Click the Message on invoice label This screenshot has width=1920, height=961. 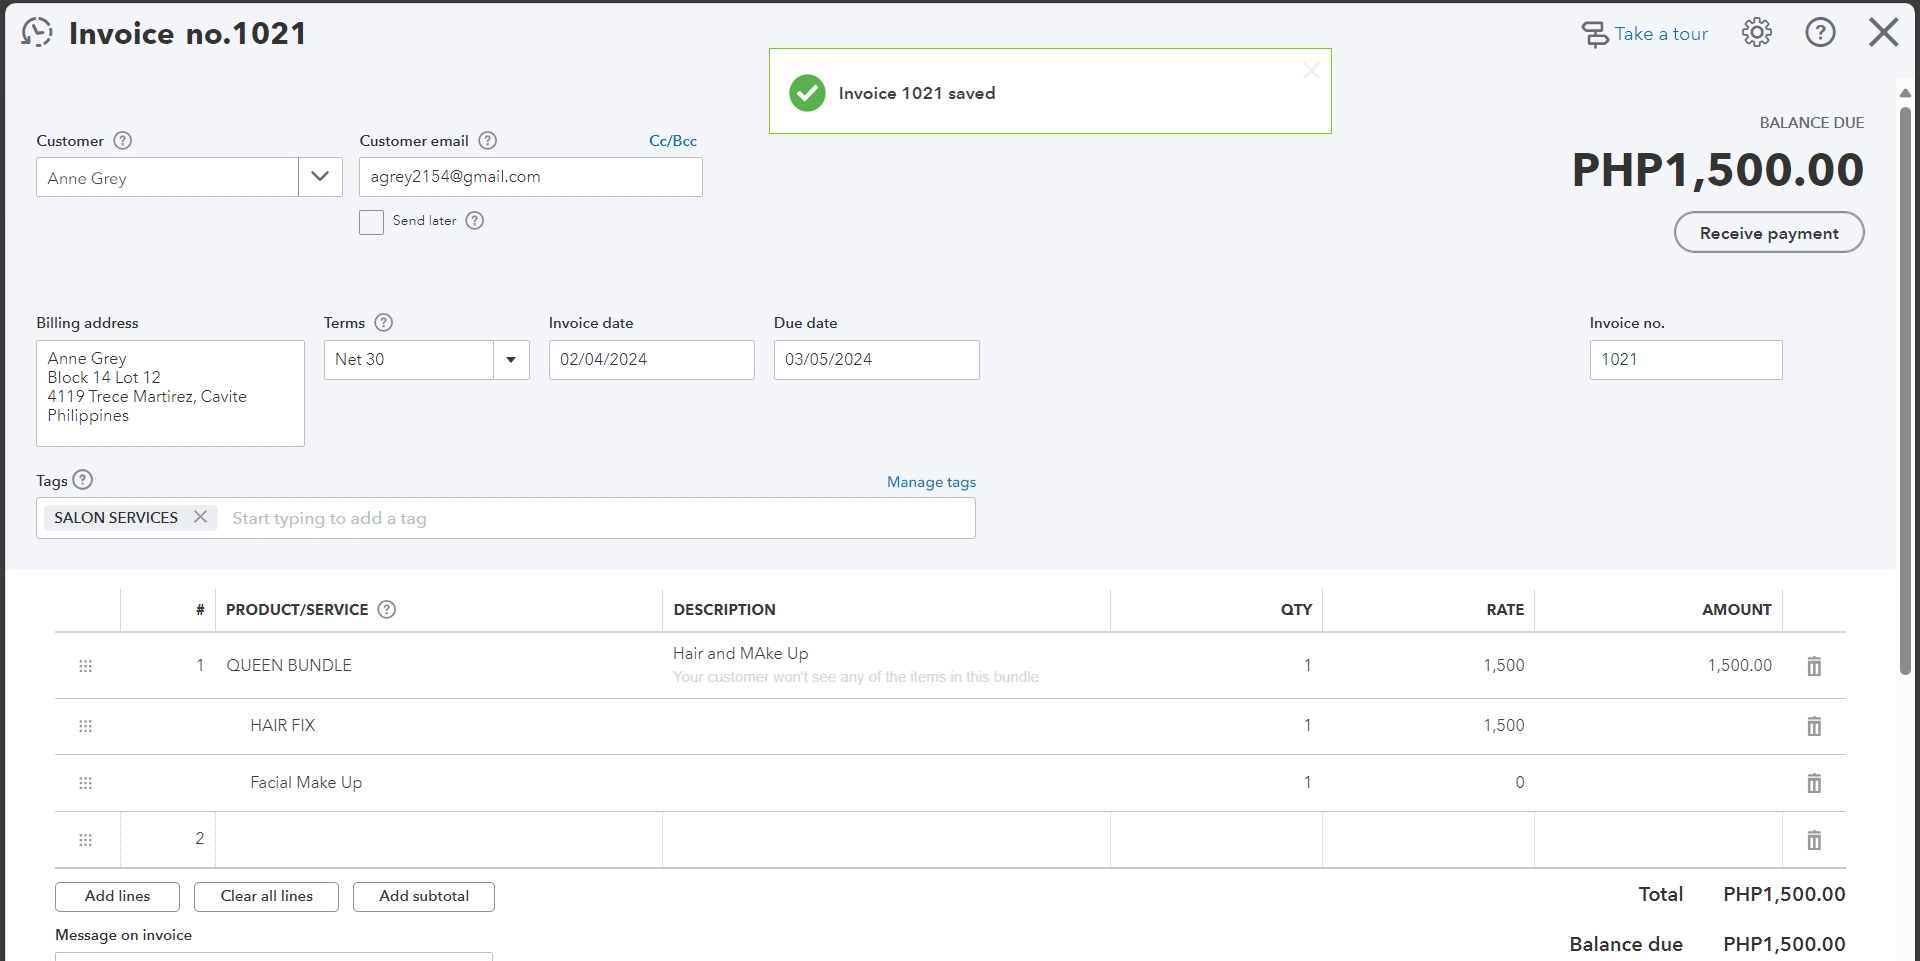124,936
